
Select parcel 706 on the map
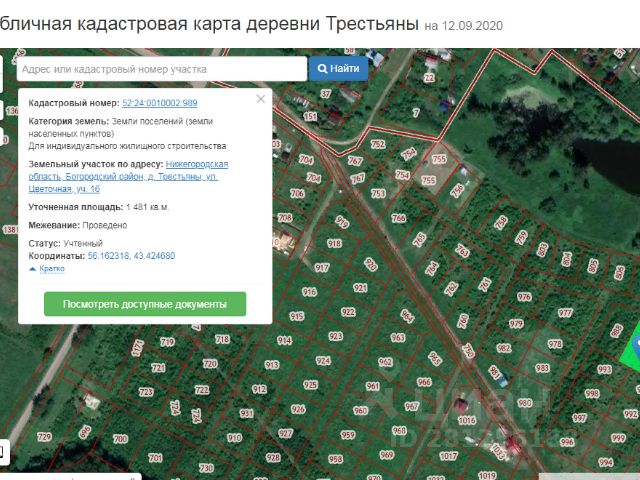click(297, 193)
